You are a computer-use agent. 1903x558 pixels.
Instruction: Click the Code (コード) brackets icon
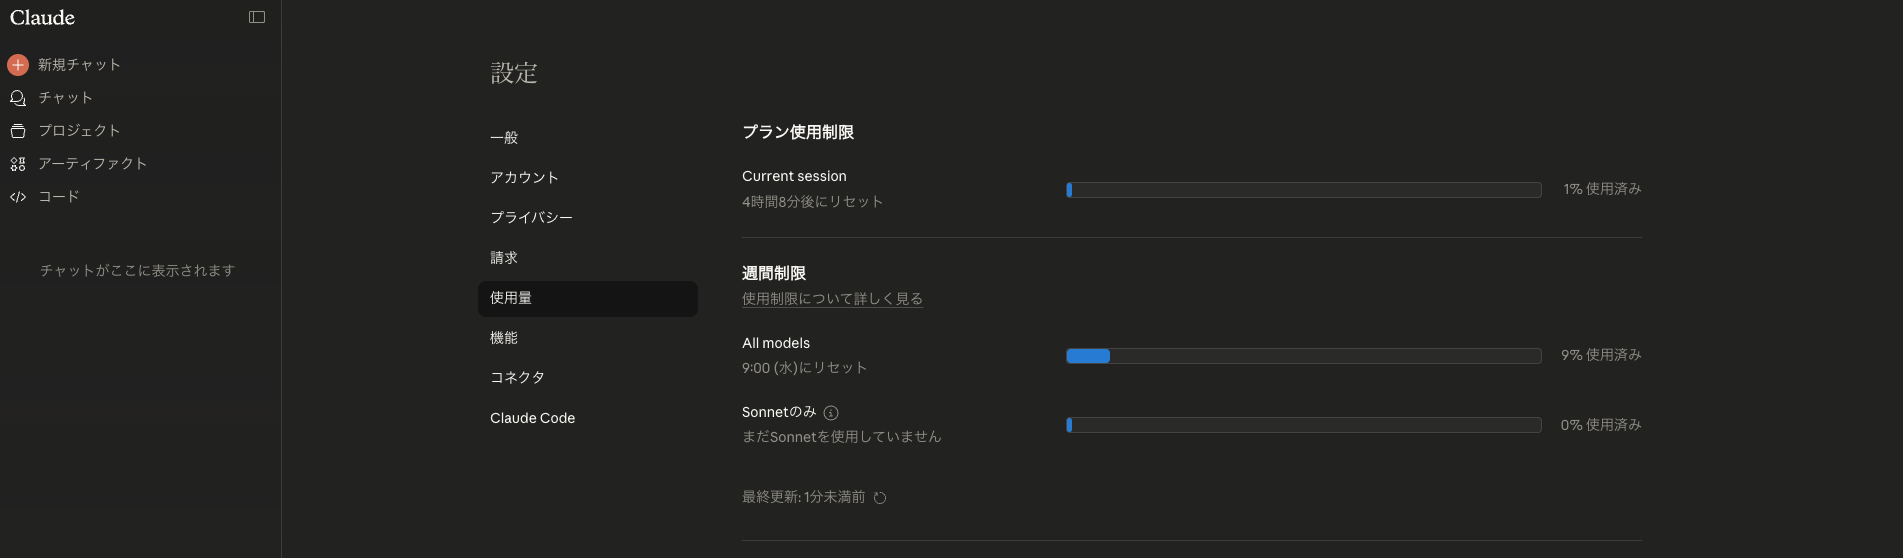tap(18, 197)
